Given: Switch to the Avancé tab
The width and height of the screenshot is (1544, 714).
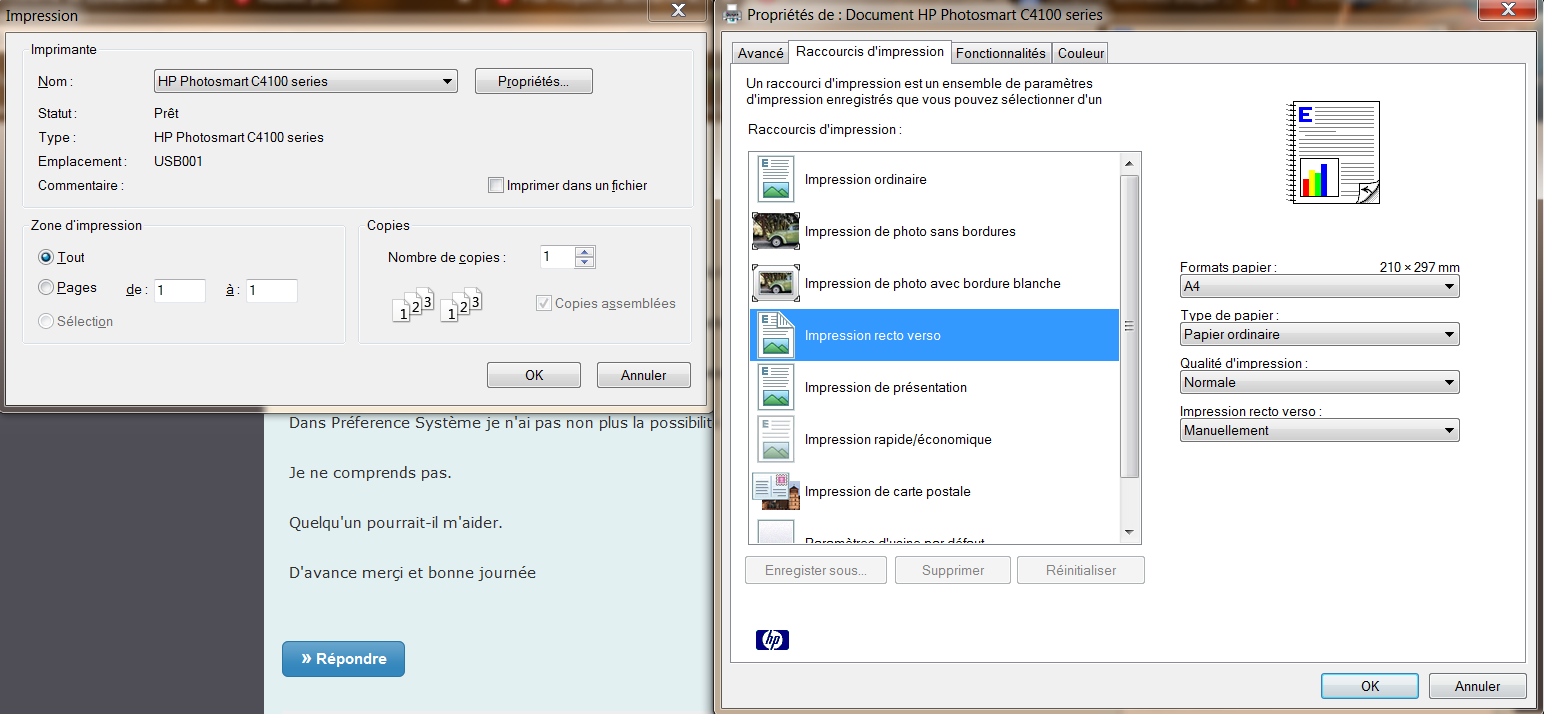Looking at the screenshot, I should pyautogui.click(x=760, y=53).
